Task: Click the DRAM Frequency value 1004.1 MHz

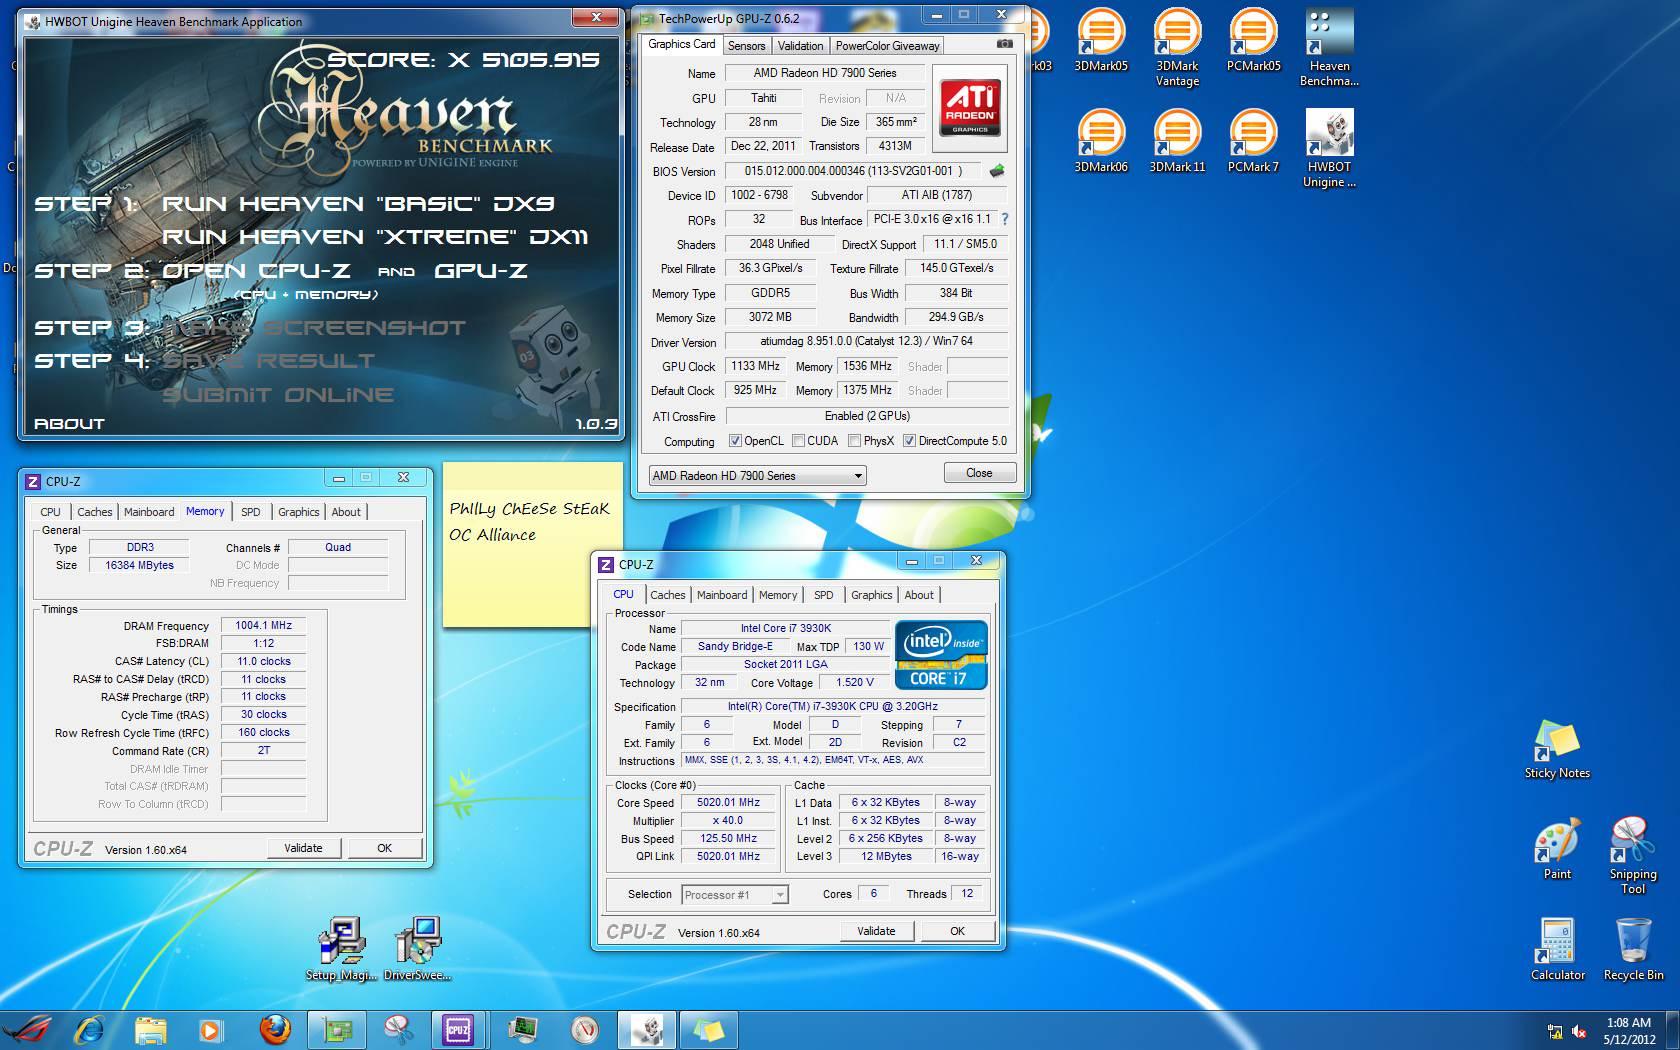Action: pos(263,626)
